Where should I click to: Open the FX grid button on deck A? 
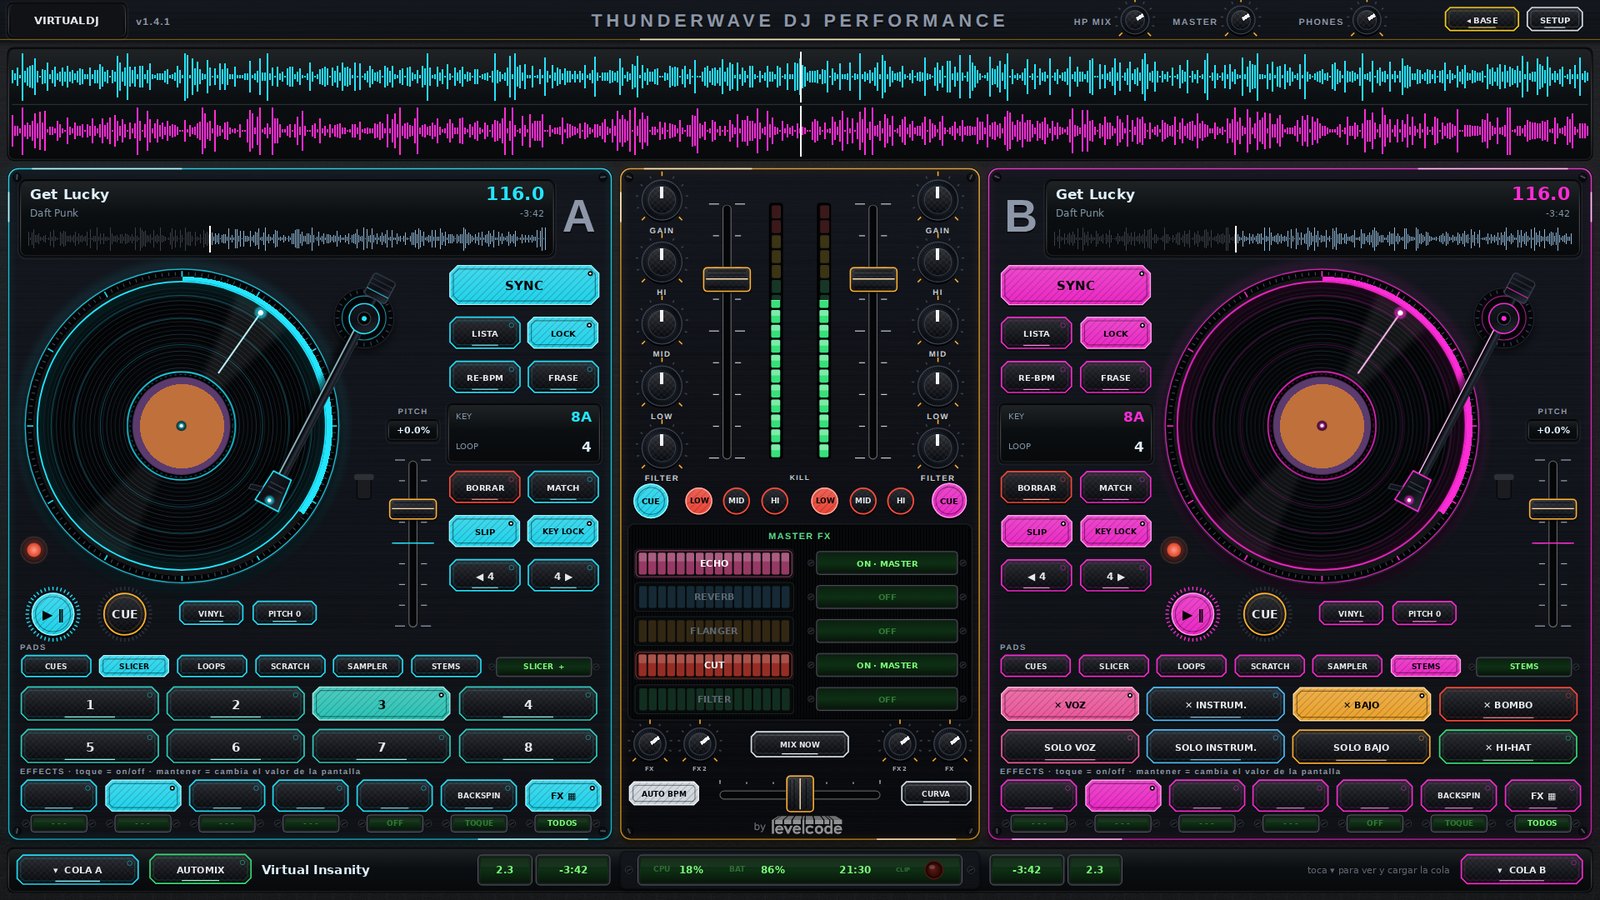coord(563,796)
